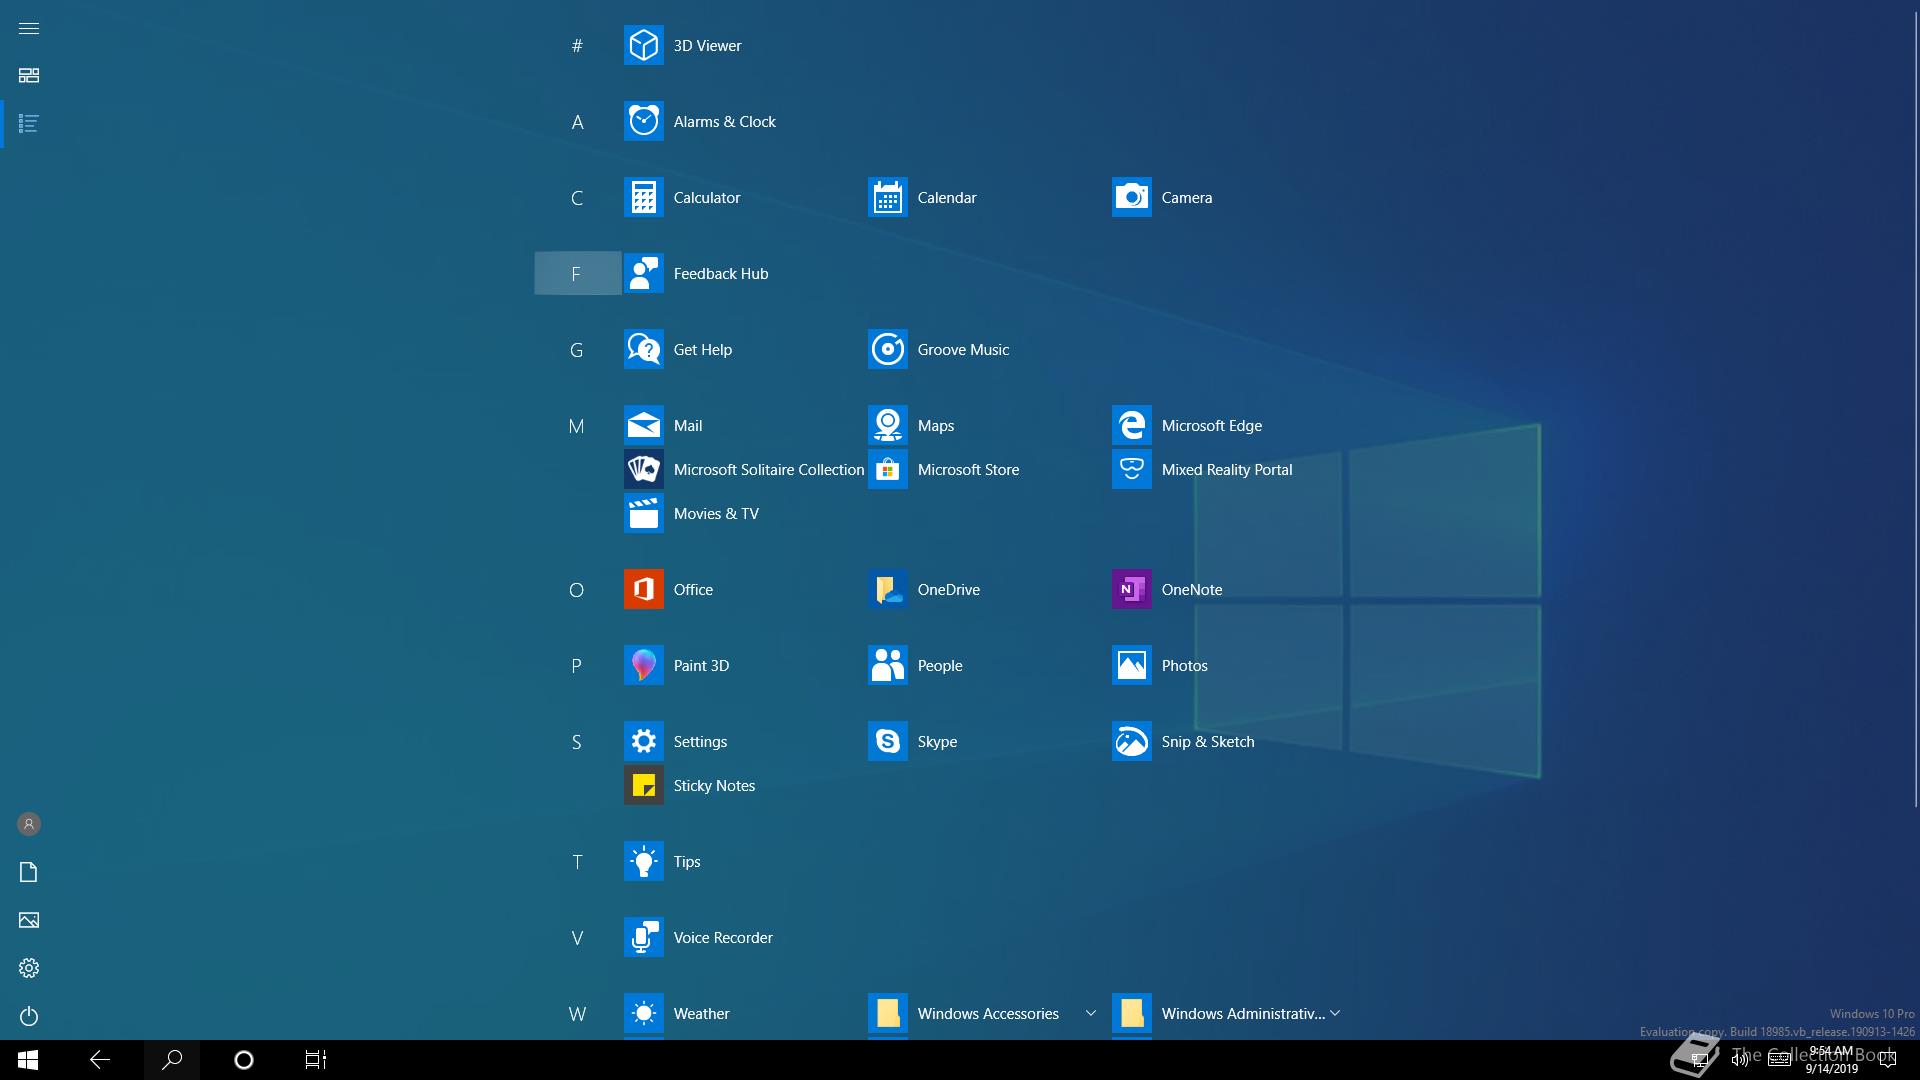Open the 3D Viewer app icon
The image size is (1920, 1080).
click(x=643, y=45)
